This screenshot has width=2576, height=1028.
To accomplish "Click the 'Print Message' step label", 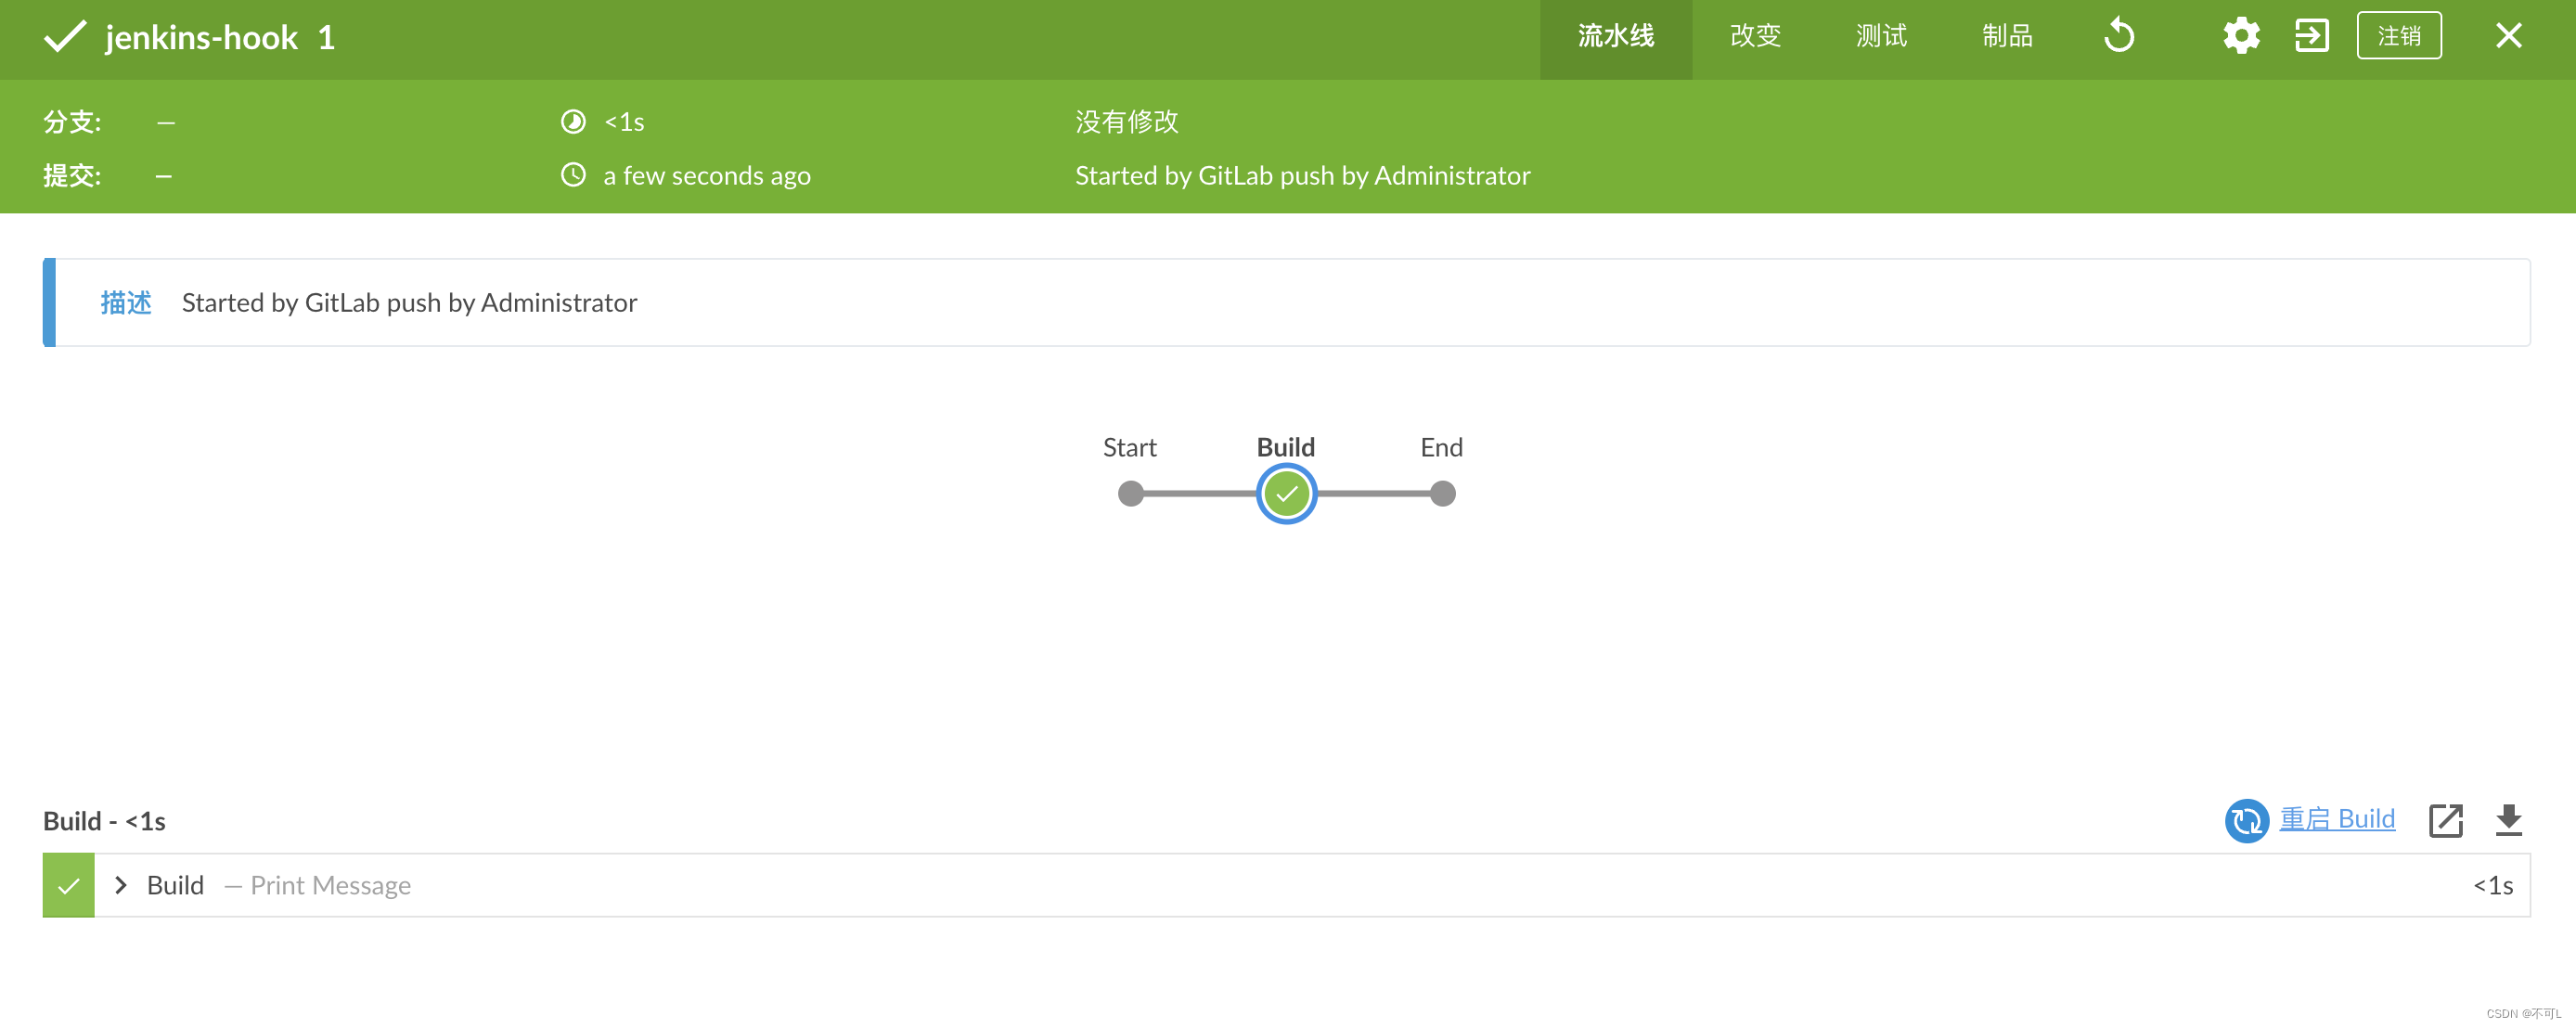I will [x=330, y=886].
